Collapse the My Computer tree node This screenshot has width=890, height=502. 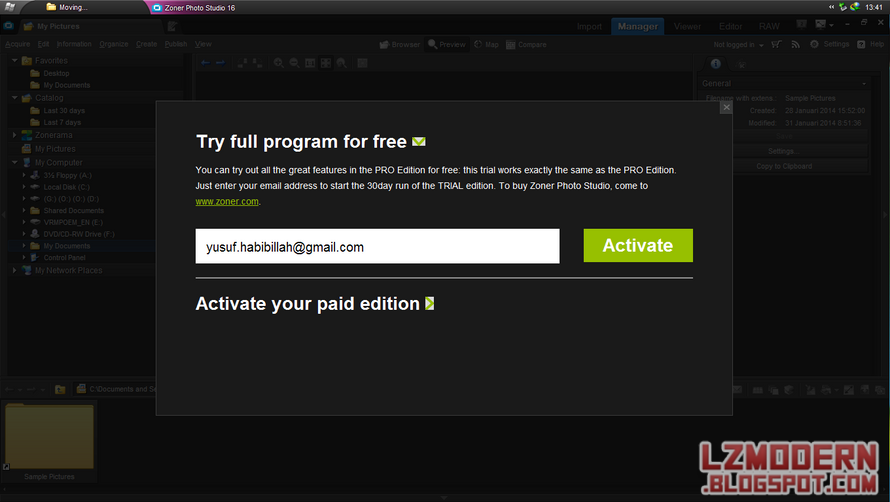15,162
